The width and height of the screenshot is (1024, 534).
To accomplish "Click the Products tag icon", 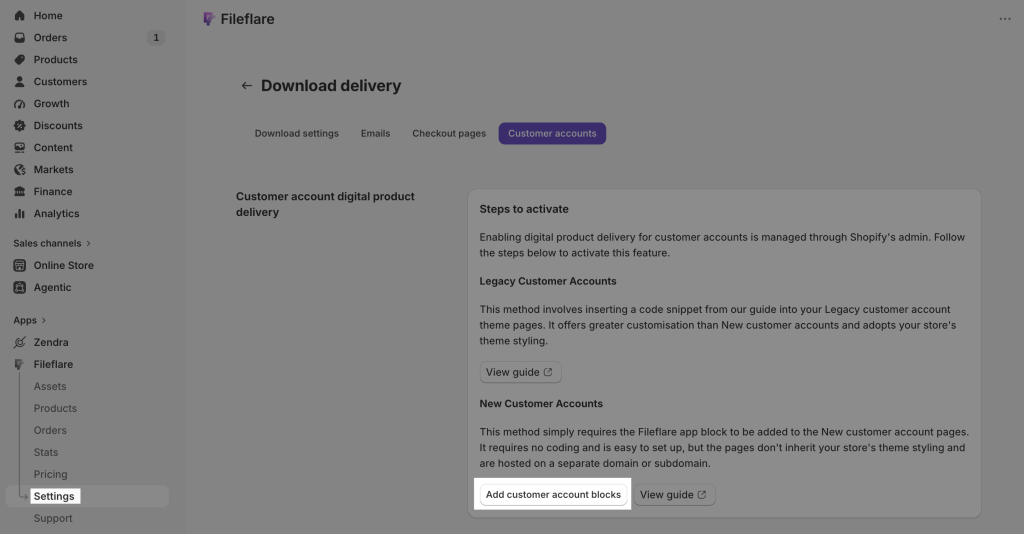I will pos(20,59).
